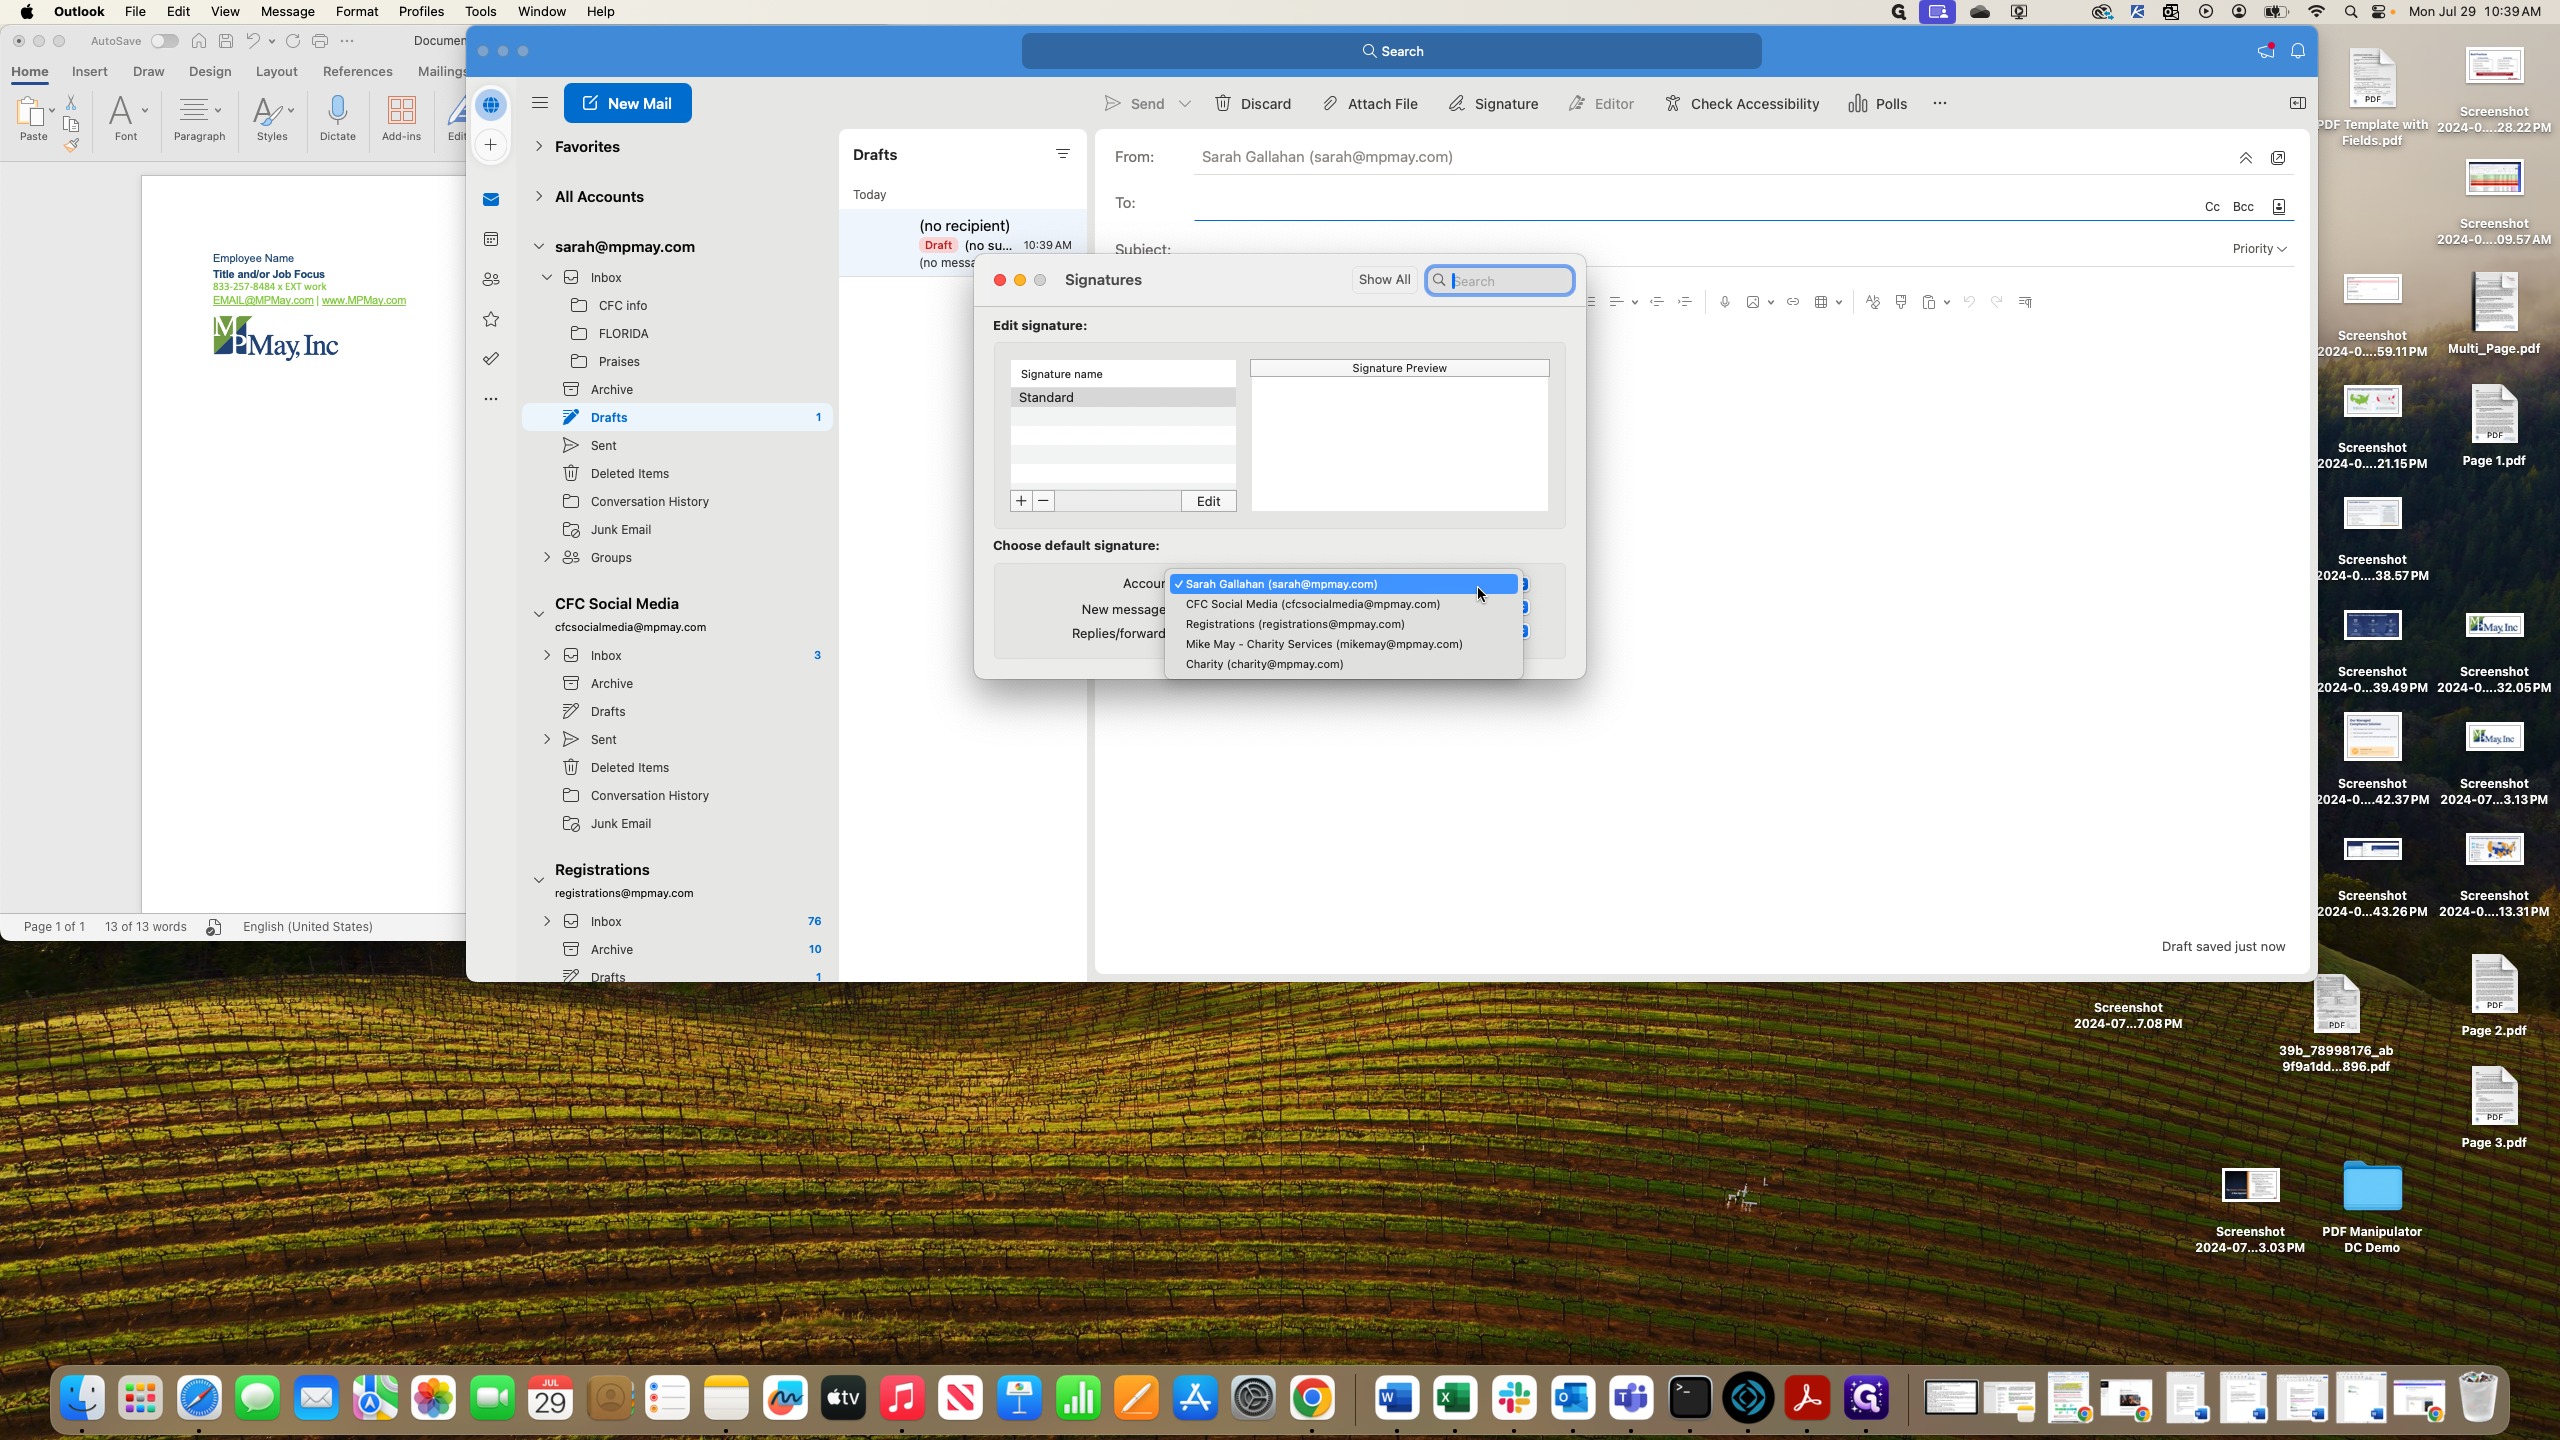Click the increase indent icon in the message toolbar
The width and height of the screenshot is (2560, 1440).
[x=1684, y=302]
